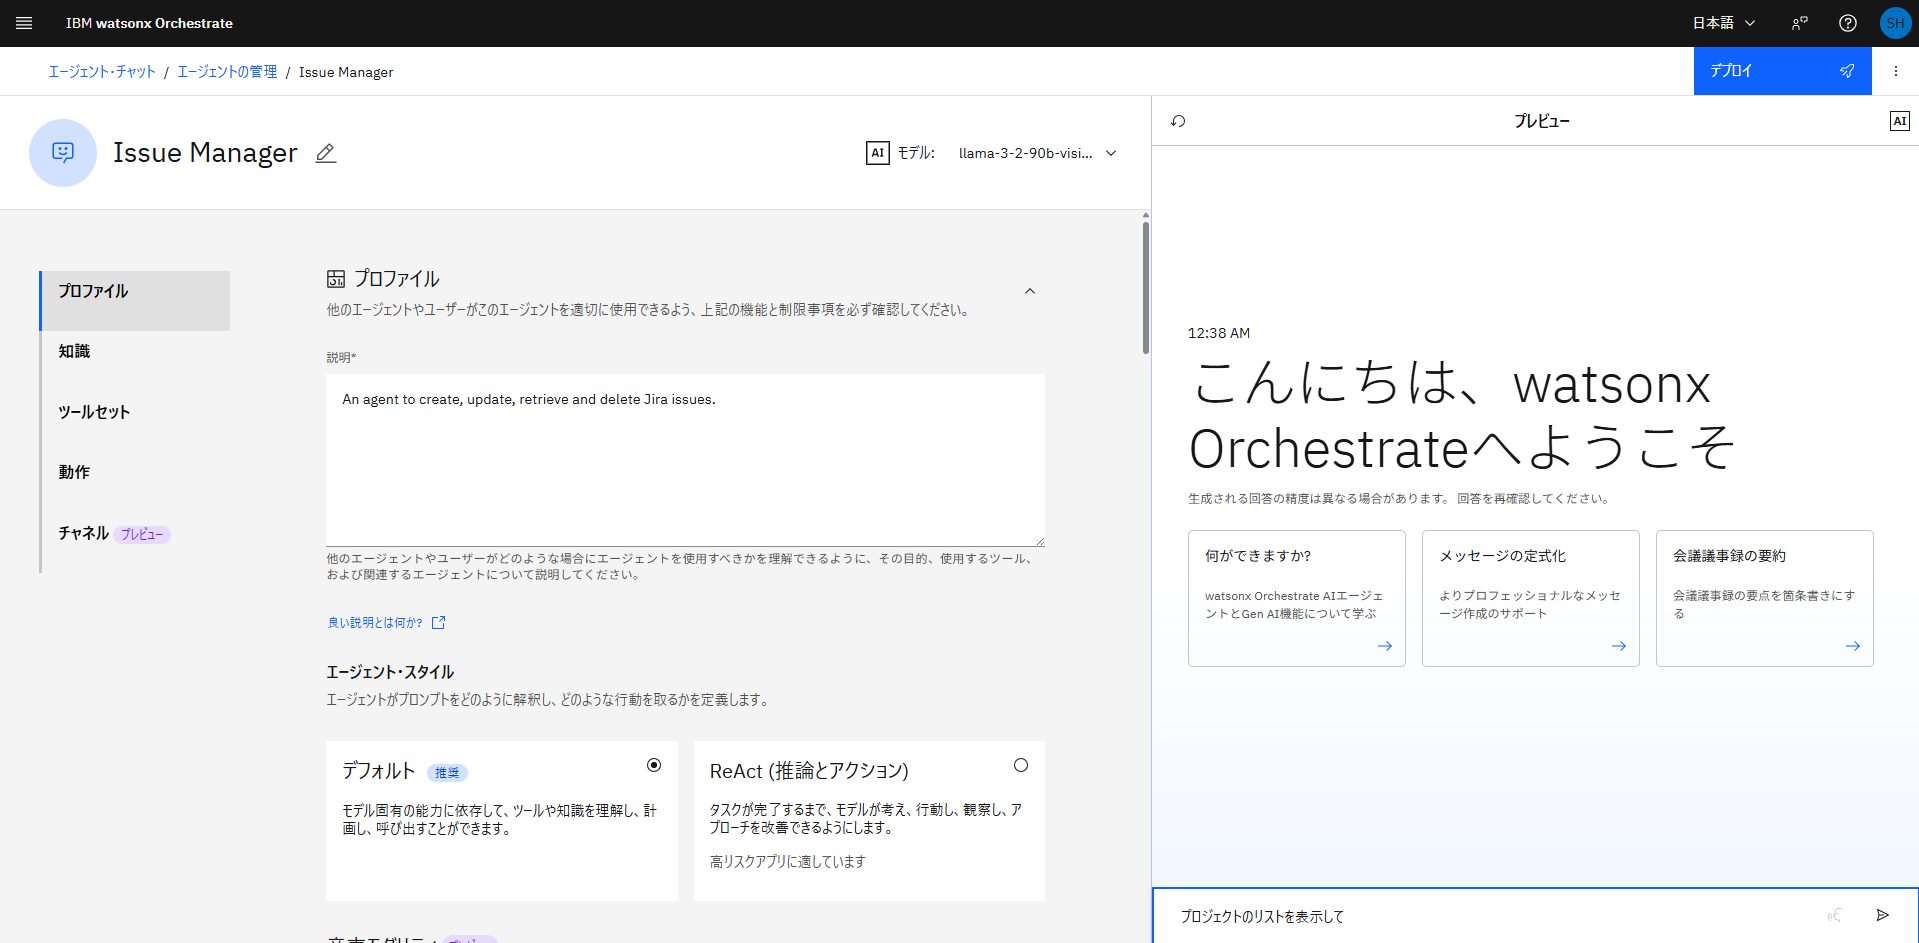Select the デフォルト agent style radio

(x=654, y=765)
